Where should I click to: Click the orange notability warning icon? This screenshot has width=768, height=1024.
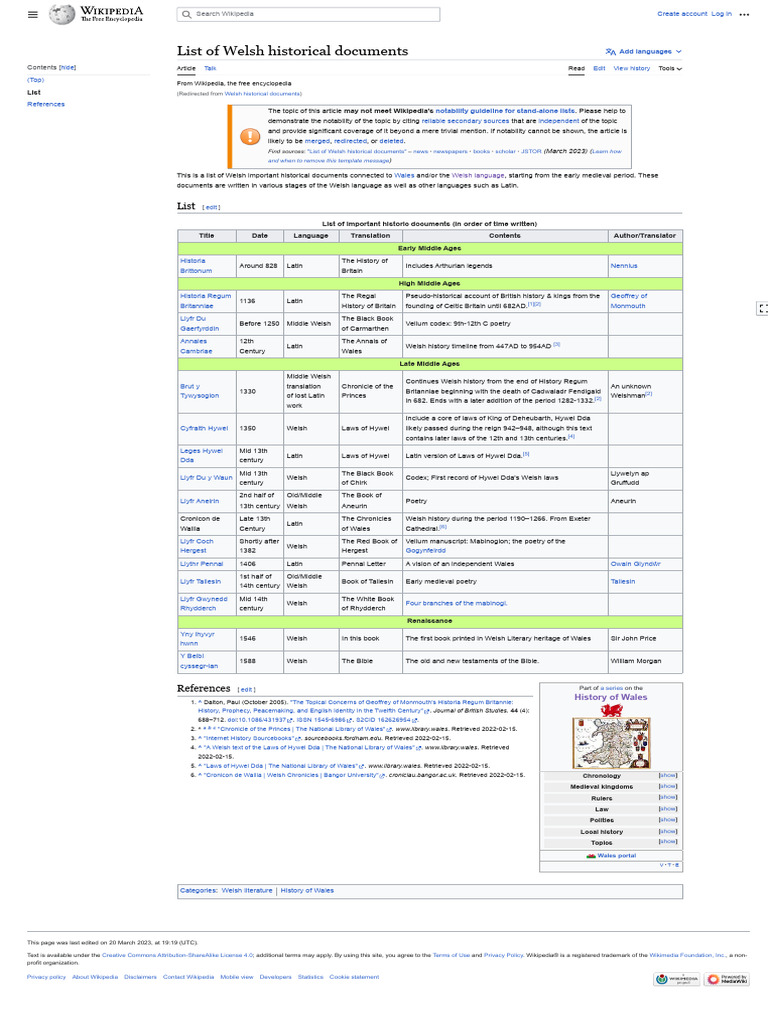click(250, 136)
